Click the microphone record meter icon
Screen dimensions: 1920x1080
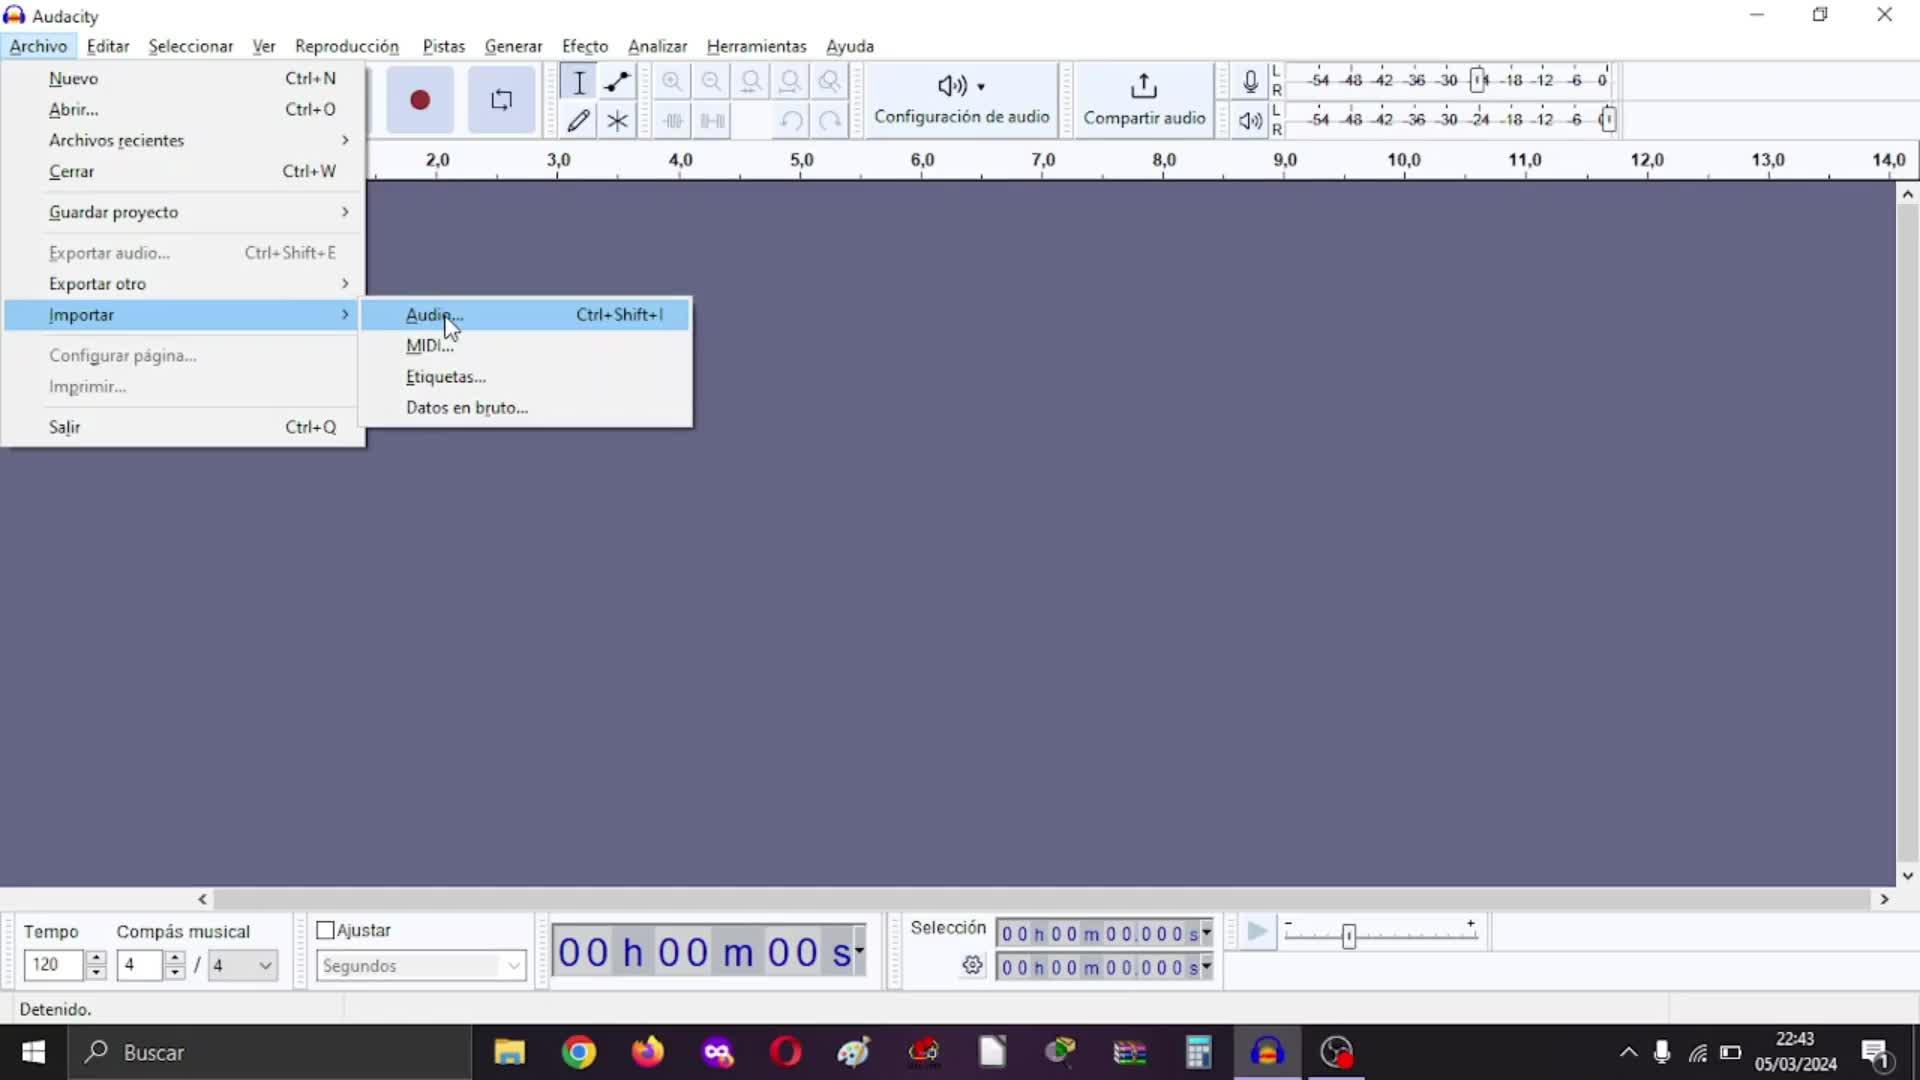pyautogui.click(x=1250, y=82)
